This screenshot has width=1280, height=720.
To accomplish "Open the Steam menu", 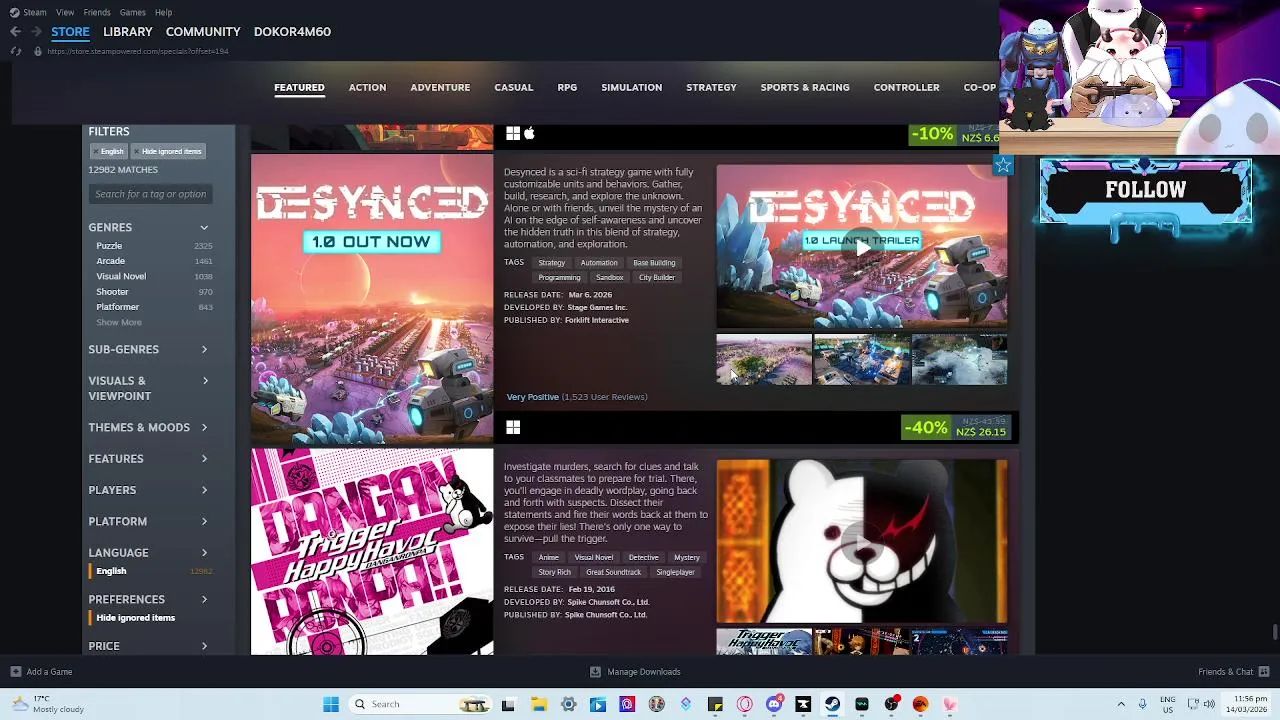I will pyautogui.click(x=28, y=12).
